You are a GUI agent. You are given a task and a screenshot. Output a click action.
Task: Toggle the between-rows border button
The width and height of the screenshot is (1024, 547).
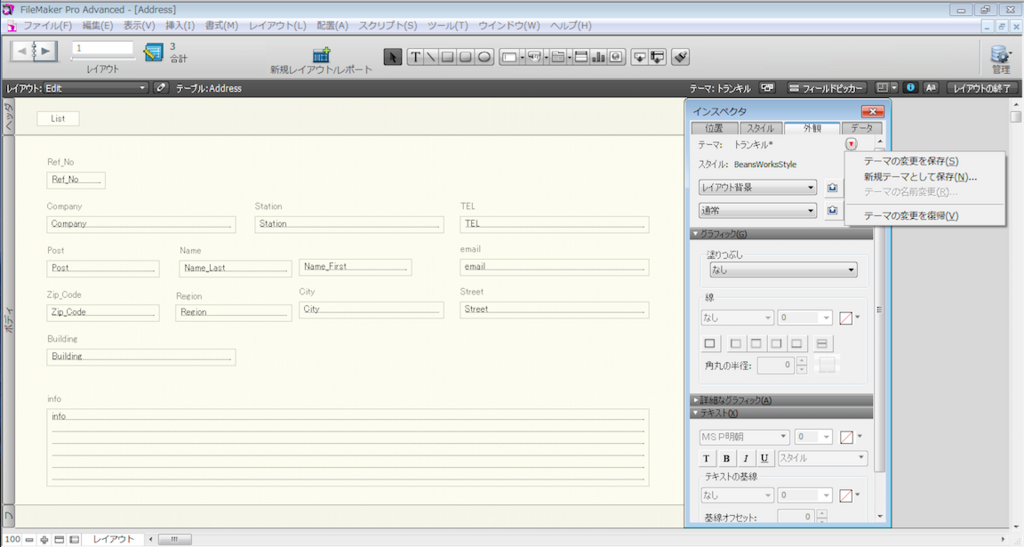tap(822, 343)
